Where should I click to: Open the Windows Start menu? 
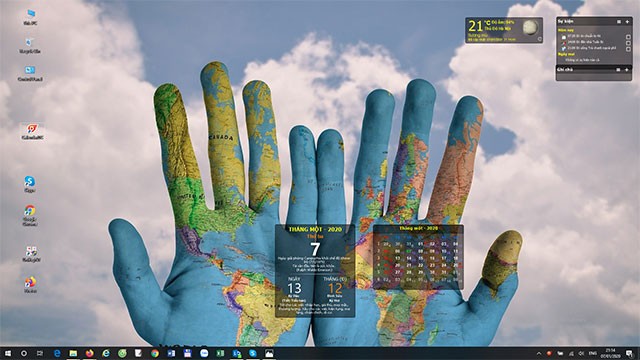8,353
